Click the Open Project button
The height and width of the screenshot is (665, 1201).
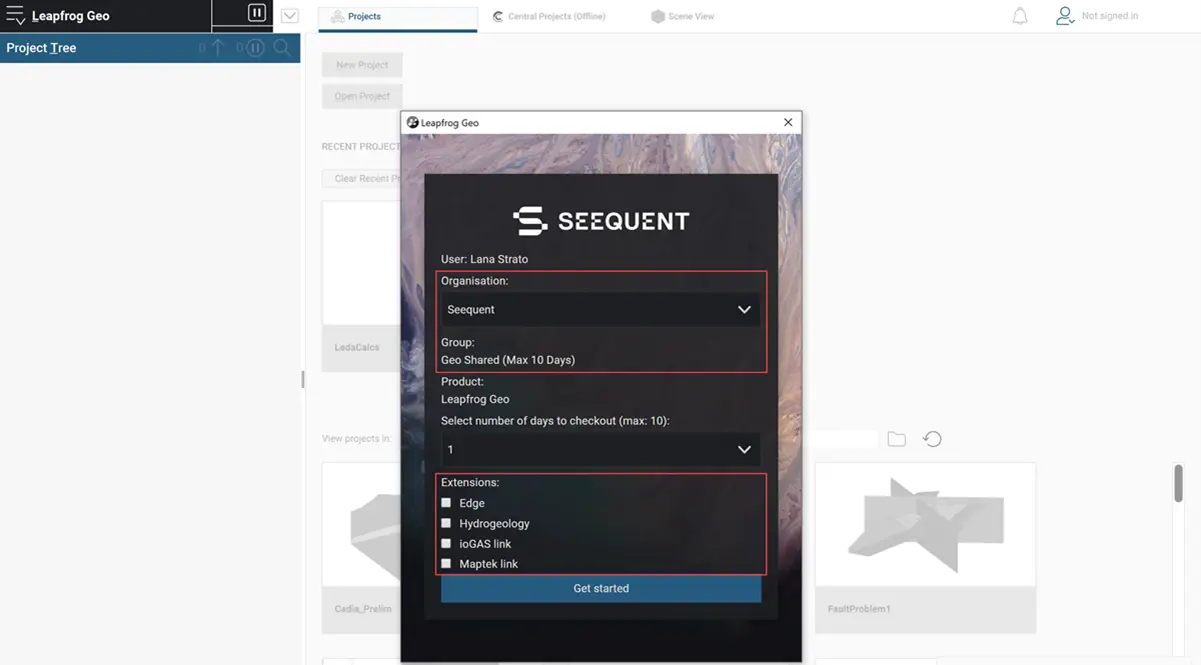362,96
